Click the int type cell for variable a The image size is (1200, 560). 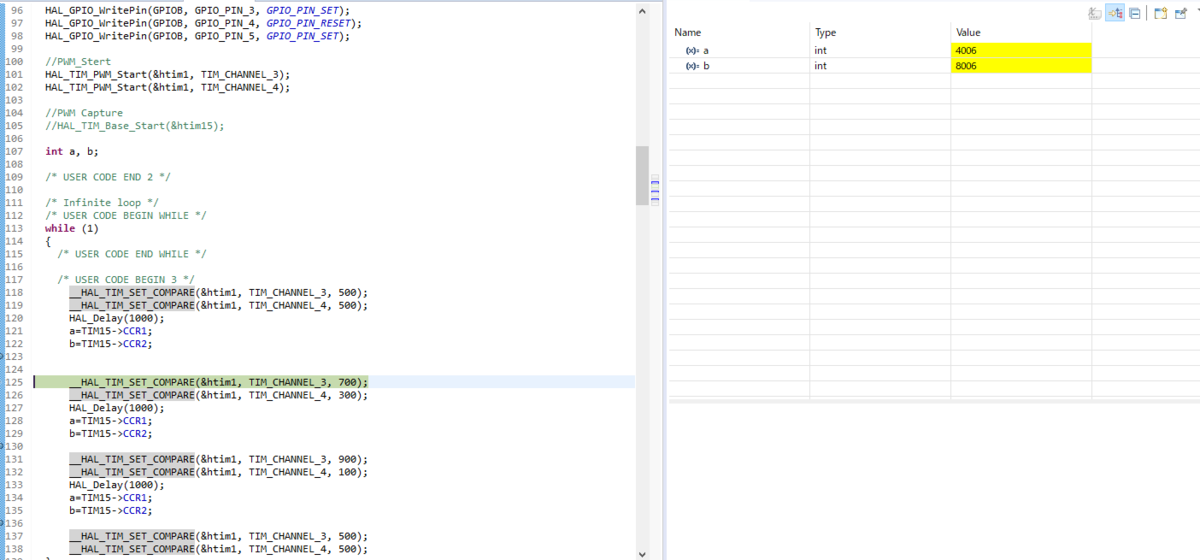(880, 50)
